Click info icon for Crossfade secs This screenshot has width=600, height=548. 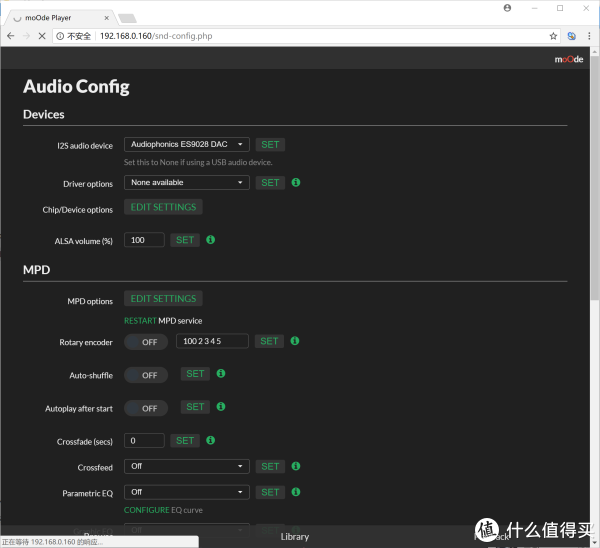(211, 440)
